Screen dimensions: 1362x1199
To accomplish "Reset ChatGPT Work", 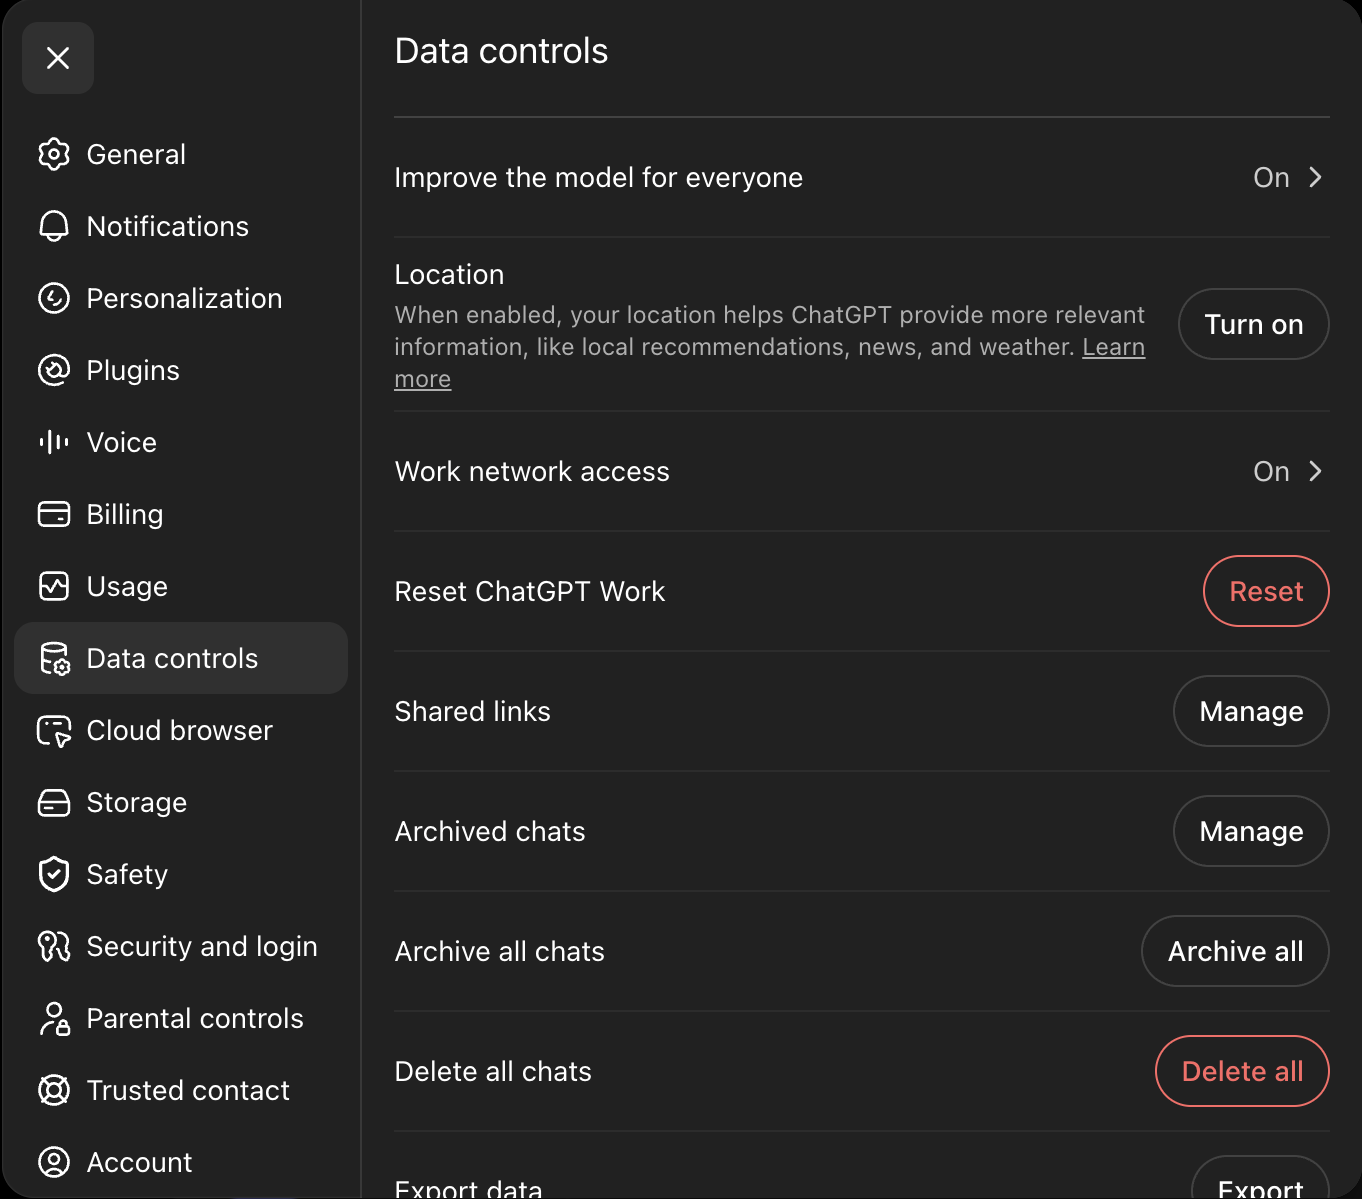I will (1266, 591).
